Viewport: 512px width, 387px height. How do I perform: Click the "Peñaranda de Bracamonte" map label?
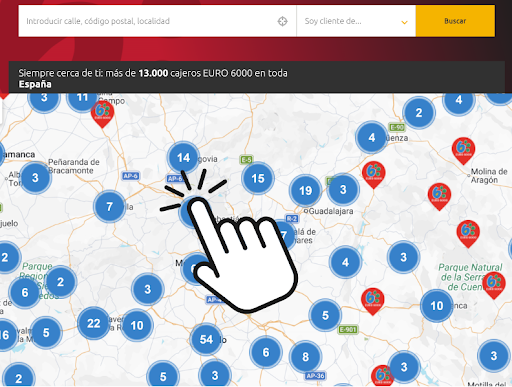pos(74,166)
